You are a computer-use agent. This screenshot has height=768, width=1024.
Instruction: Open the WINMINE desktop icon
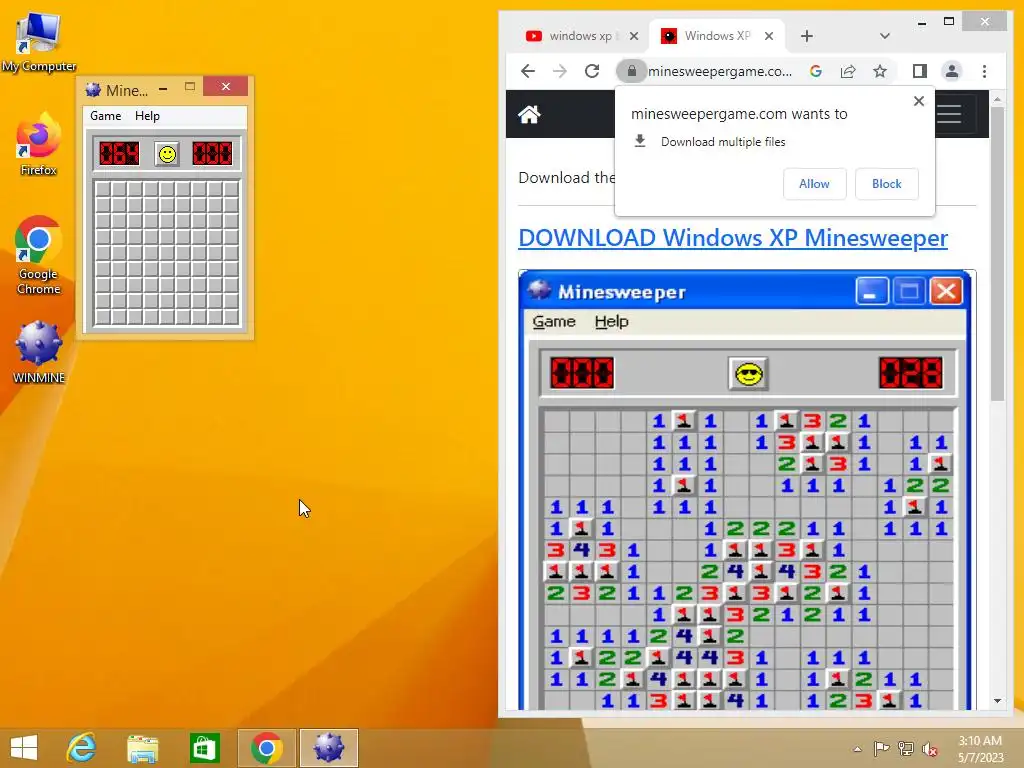(x=39, y=351)
